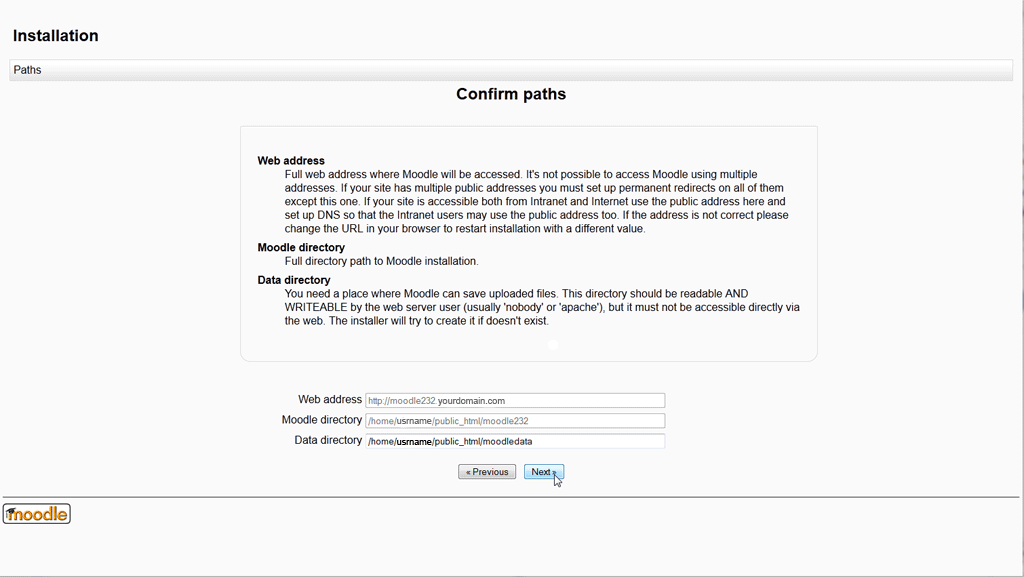Click the empty bottom area of the help box
Screen dimensions: 1024x577
pyautogui.click(x=528, y=345)
